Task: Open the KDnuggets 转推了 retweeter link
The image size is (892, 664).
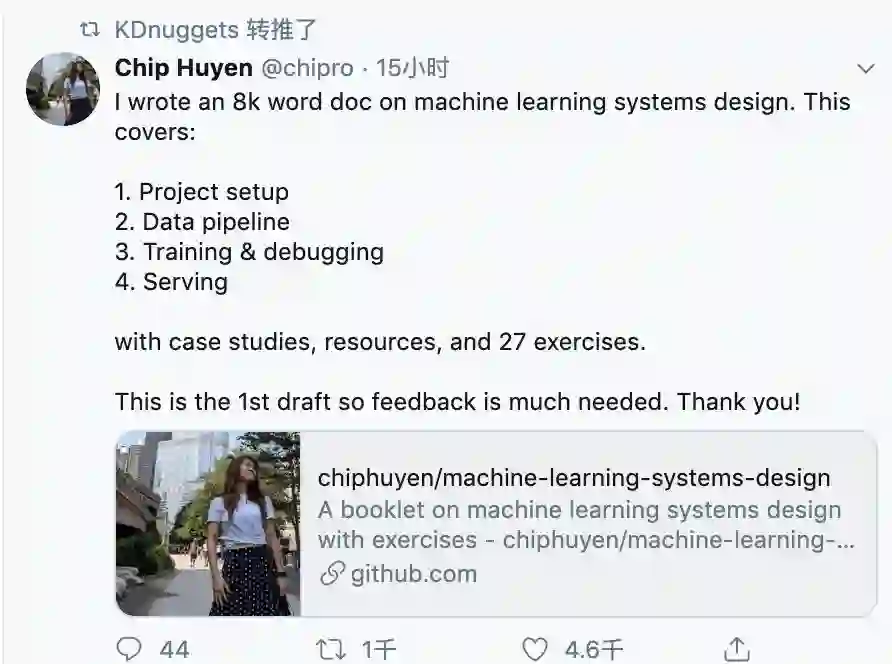Action: (215, 30)
